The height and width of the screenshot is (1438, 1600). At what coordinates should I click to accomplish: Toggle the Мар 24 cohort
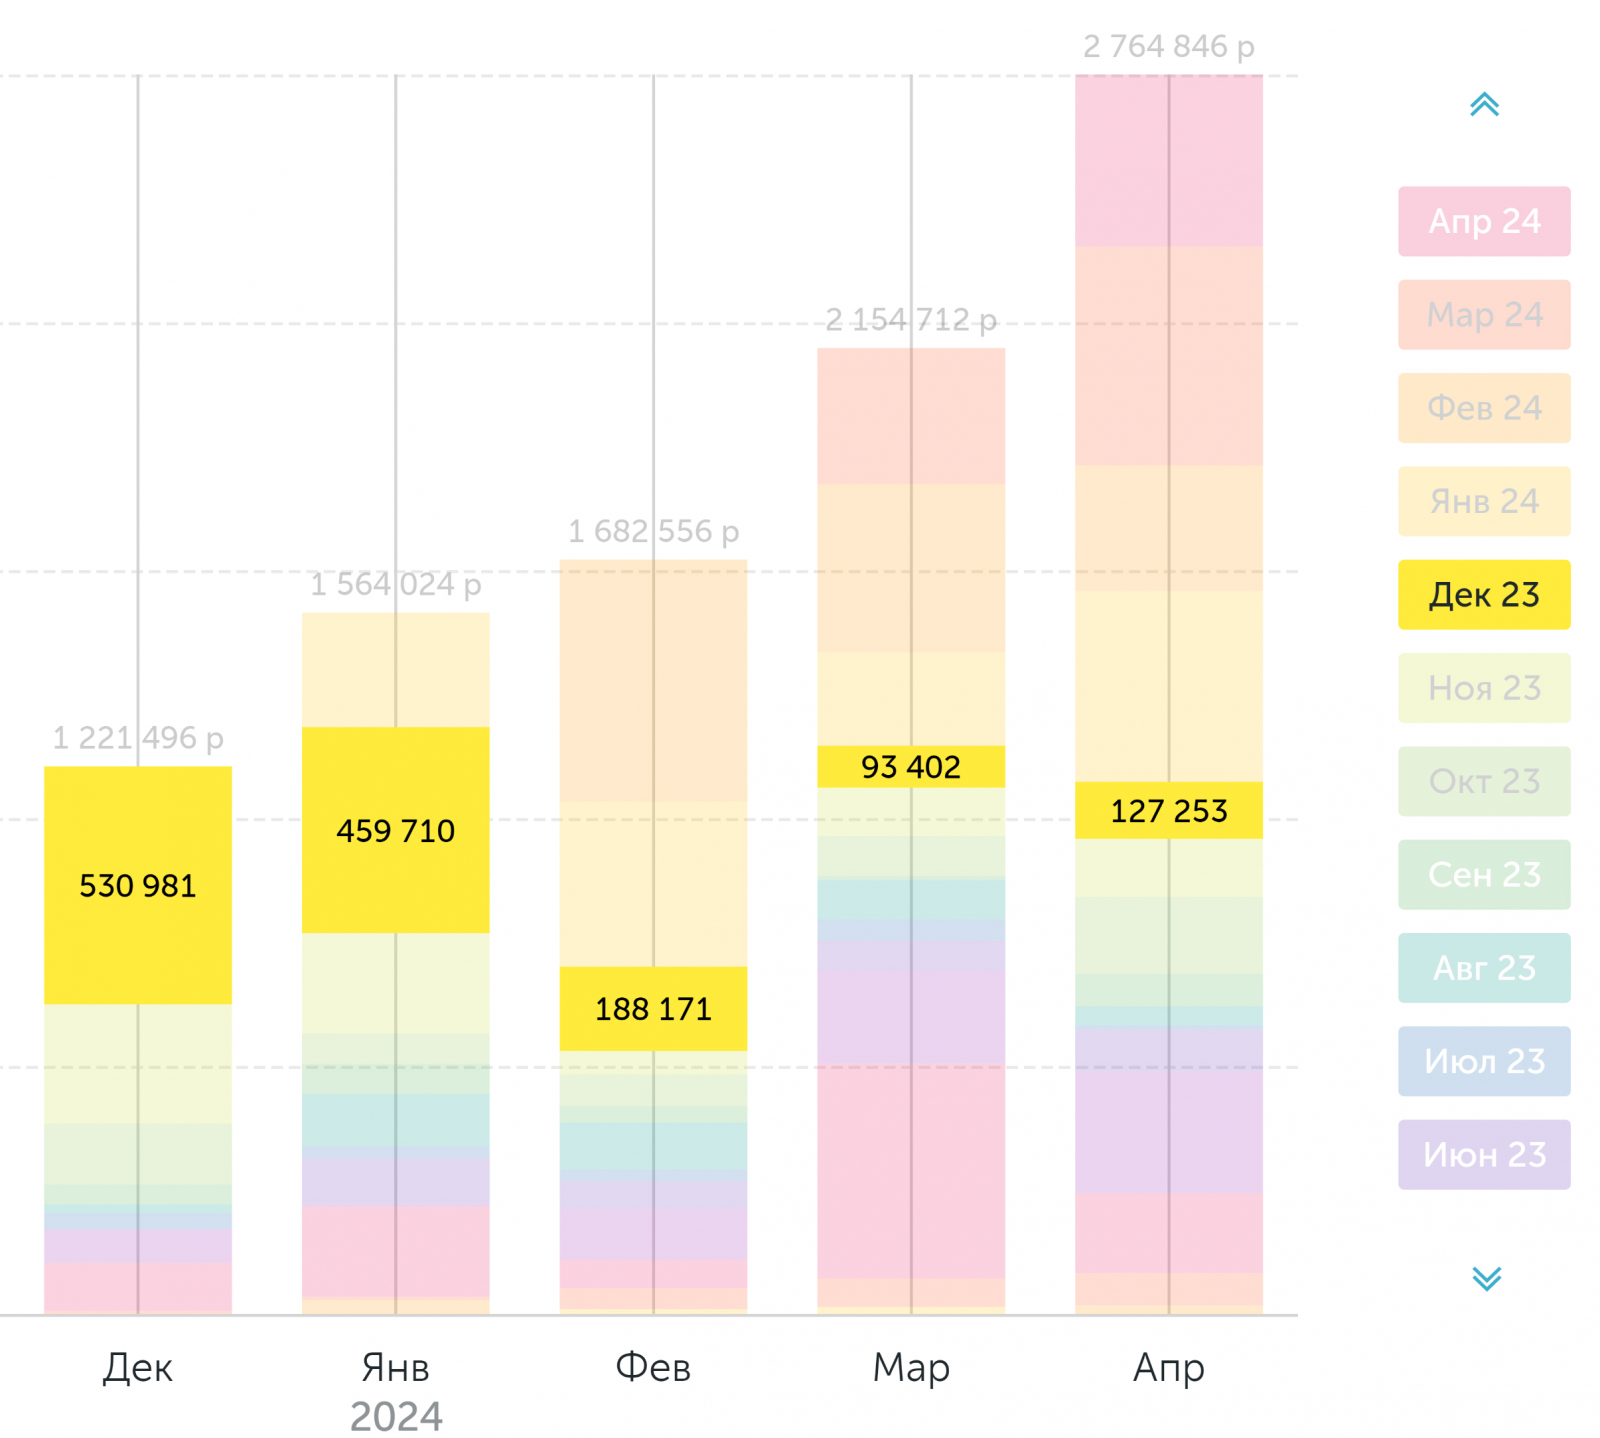coord(1483,315)
